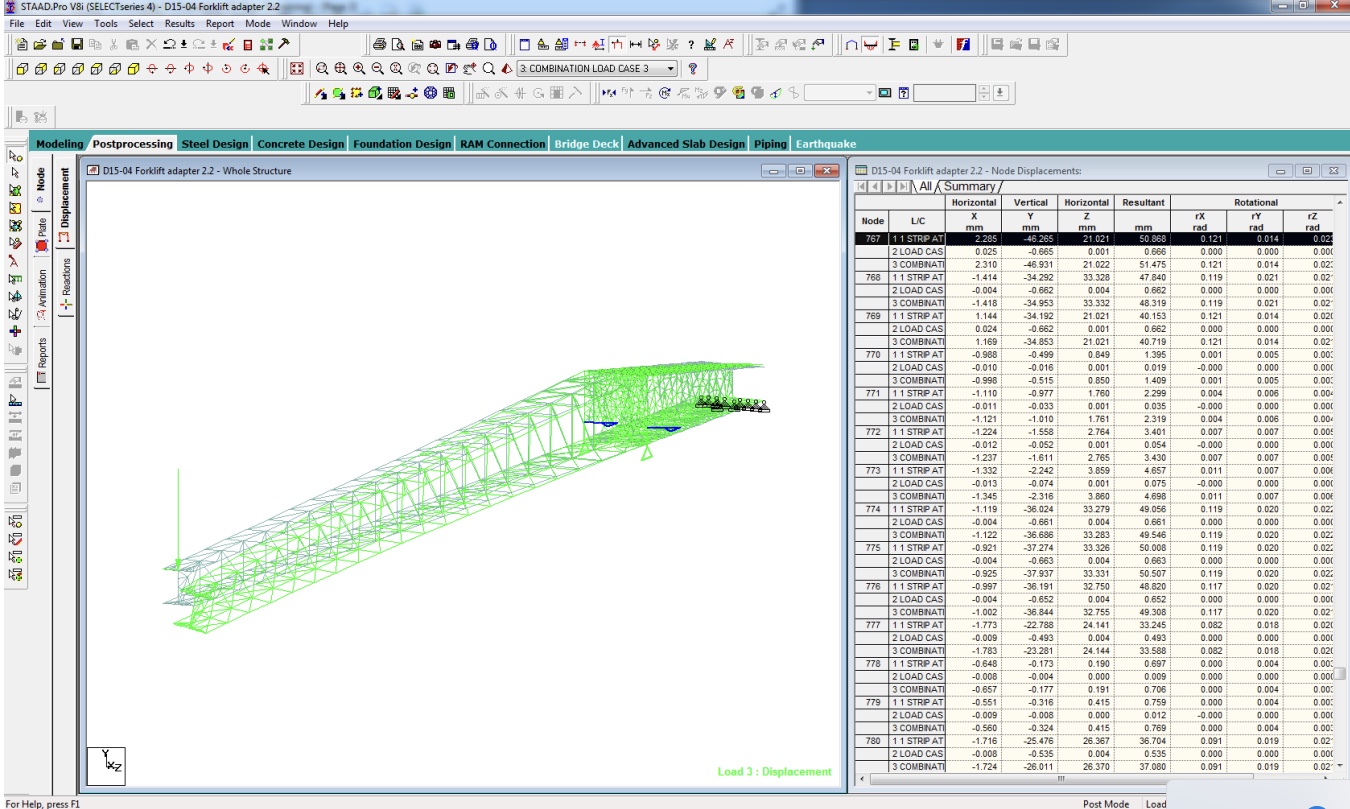Switch to Summary tab in Node Displacements
Image resolution: width=1350 pixels, height=809 pixels.
point(970,187)
